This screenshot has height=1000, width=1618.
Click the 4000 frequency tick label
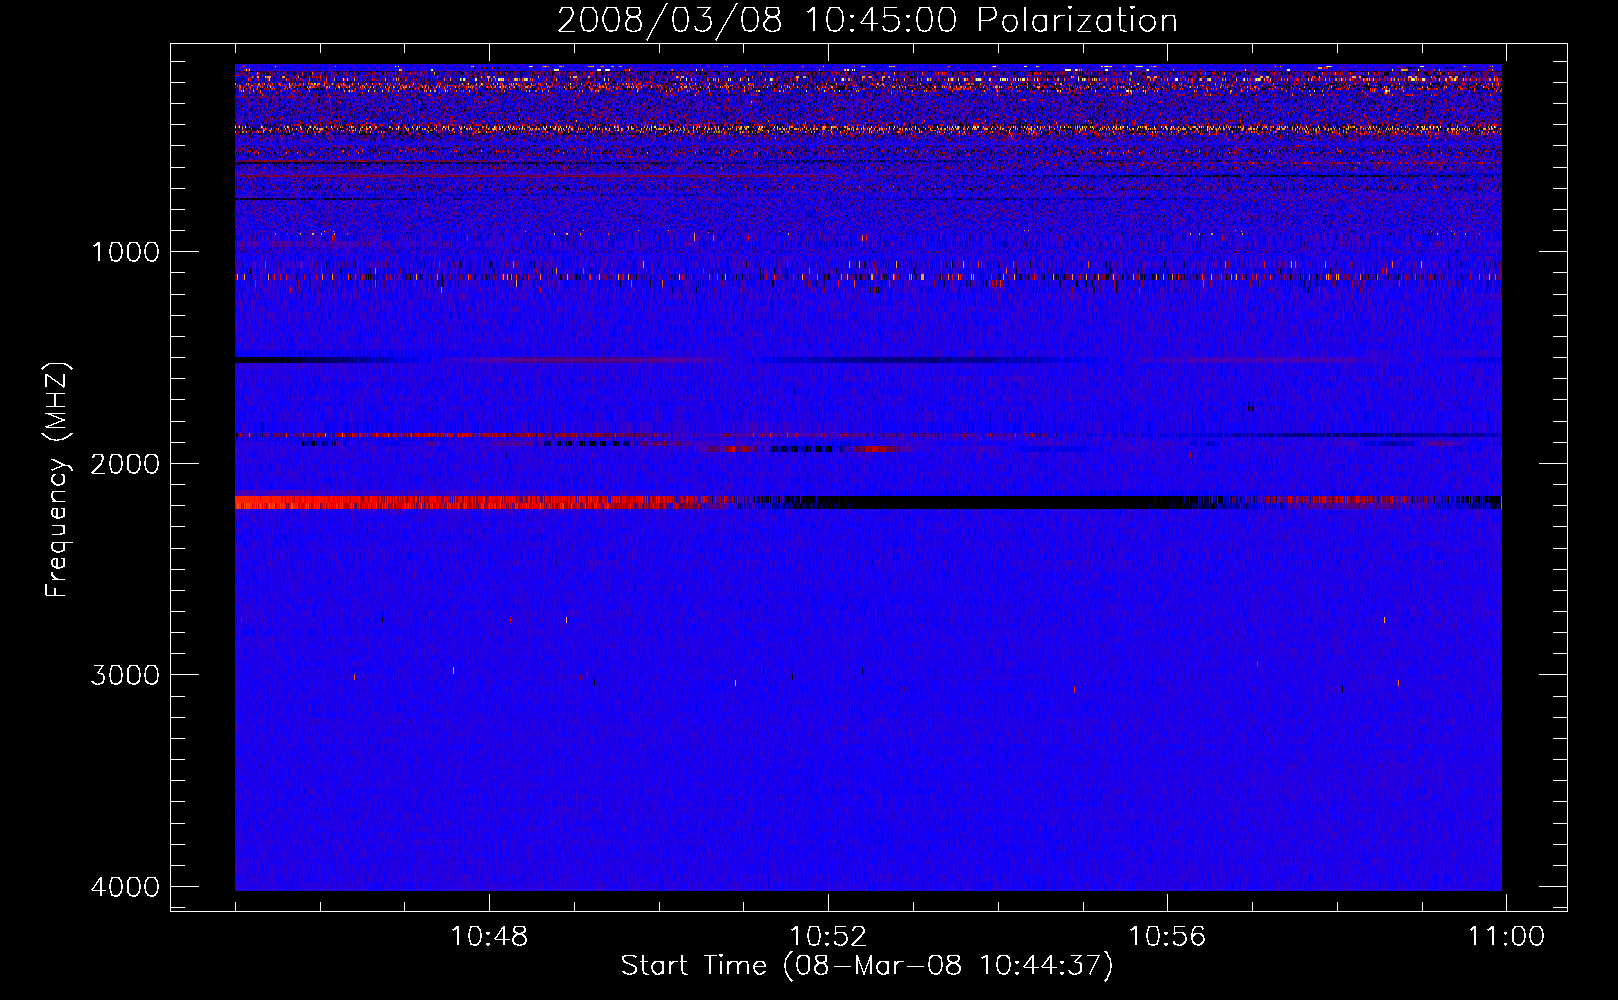(x=125, y=887)
